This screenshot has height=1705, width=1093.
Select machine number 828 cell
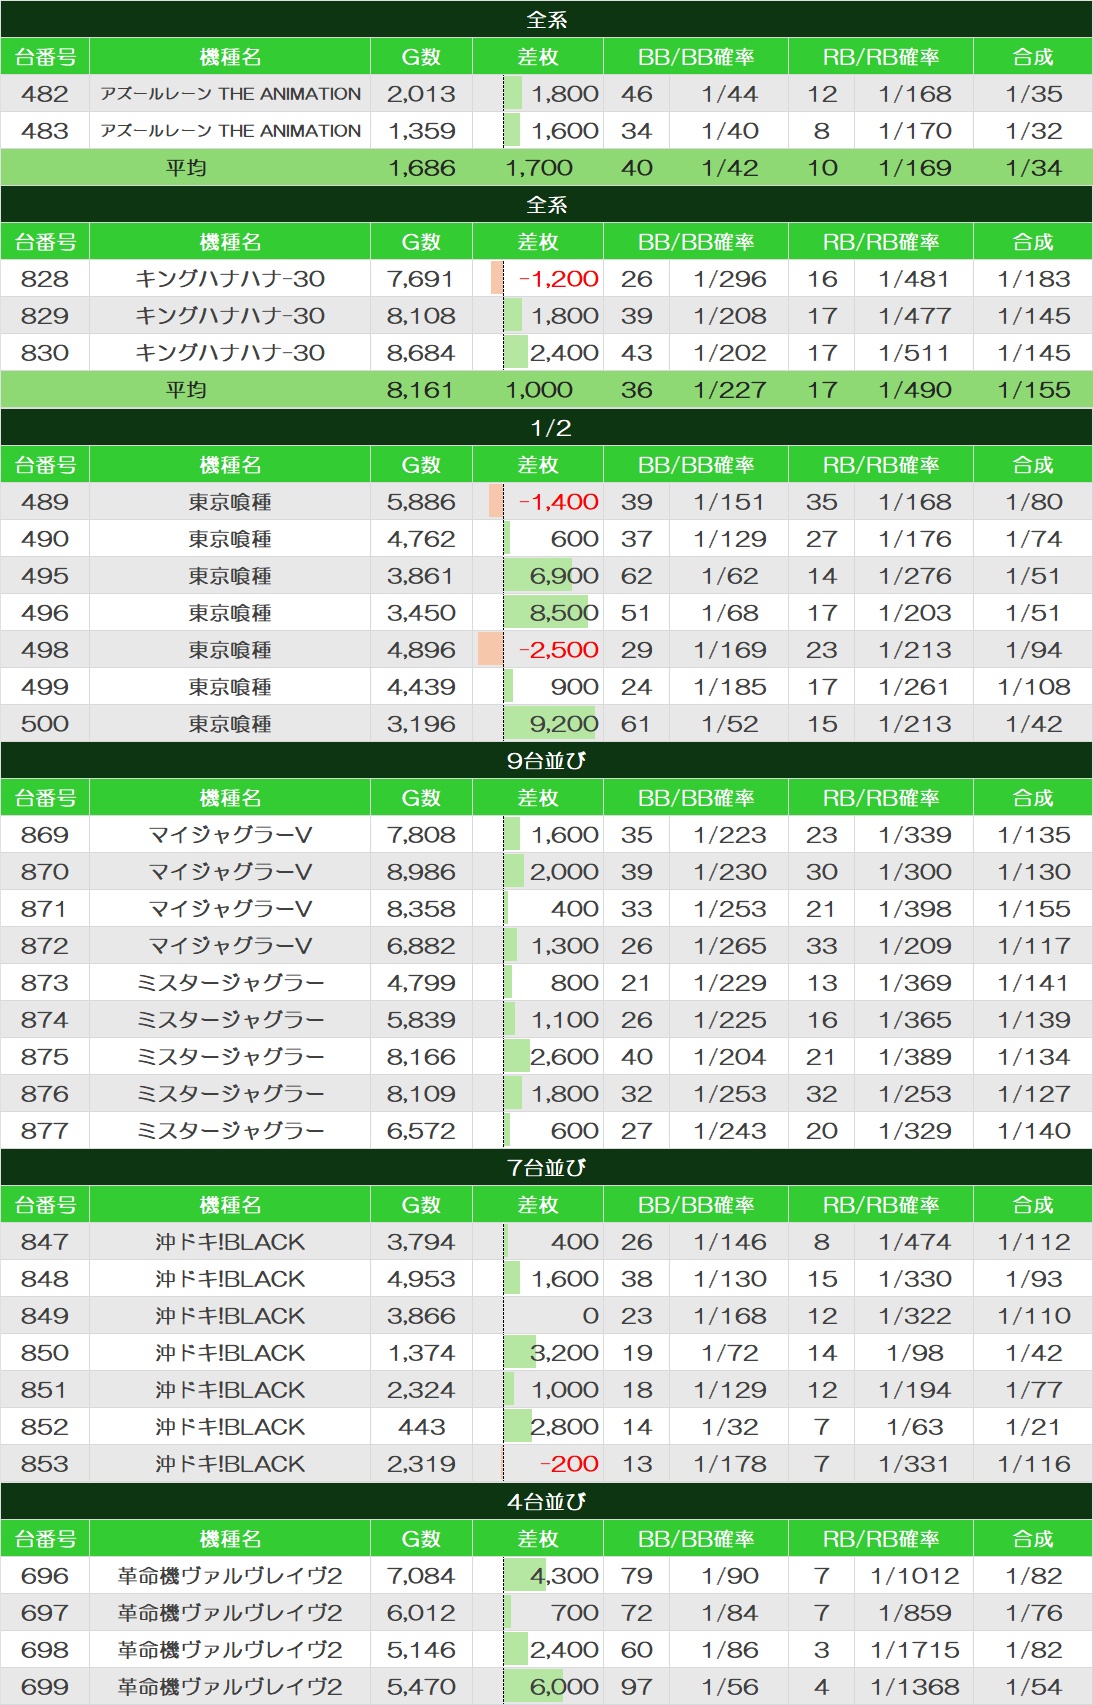pyautogui.click(x=45, y=279)
